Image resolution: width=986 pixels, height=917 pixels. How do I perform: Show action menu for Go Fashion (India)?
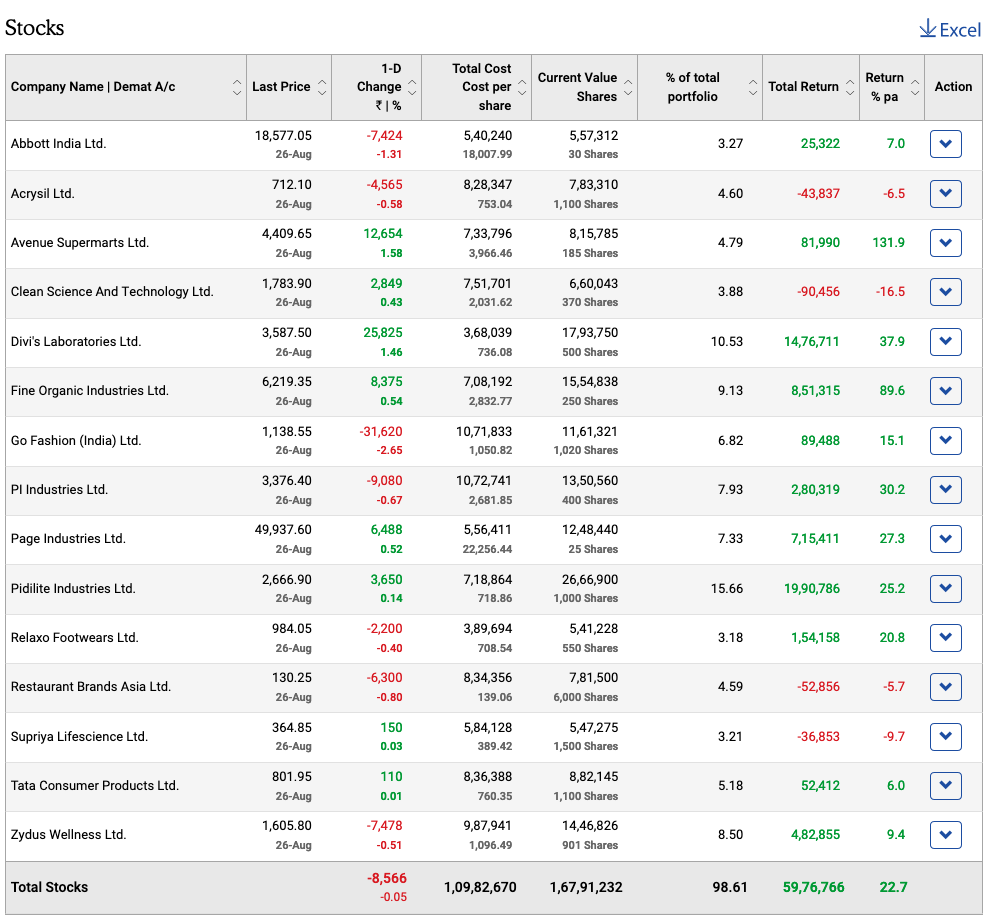(x=945, y=440)
